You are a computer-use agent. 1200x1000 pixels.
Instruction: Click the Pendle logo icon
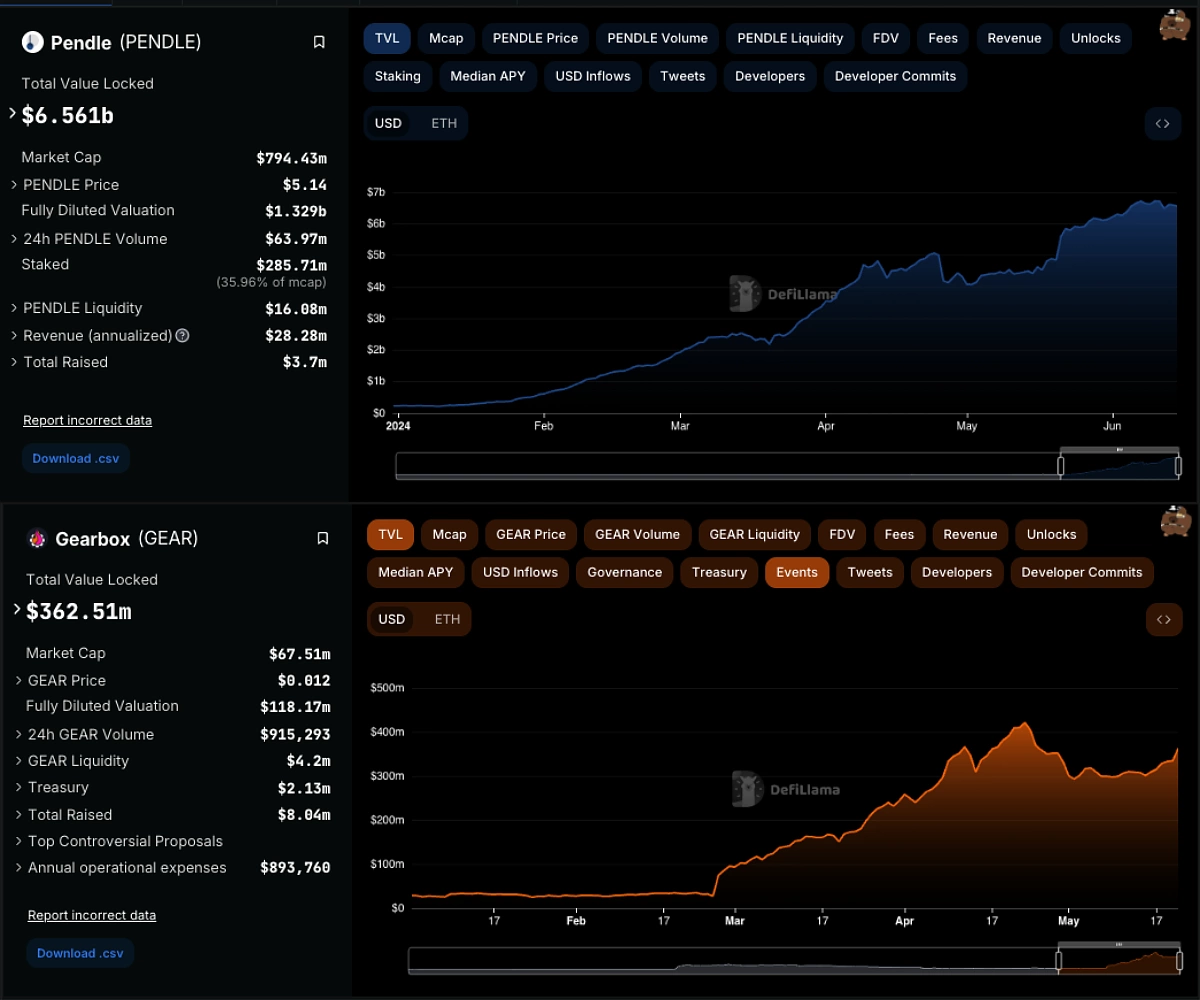(x=33, y=42)
